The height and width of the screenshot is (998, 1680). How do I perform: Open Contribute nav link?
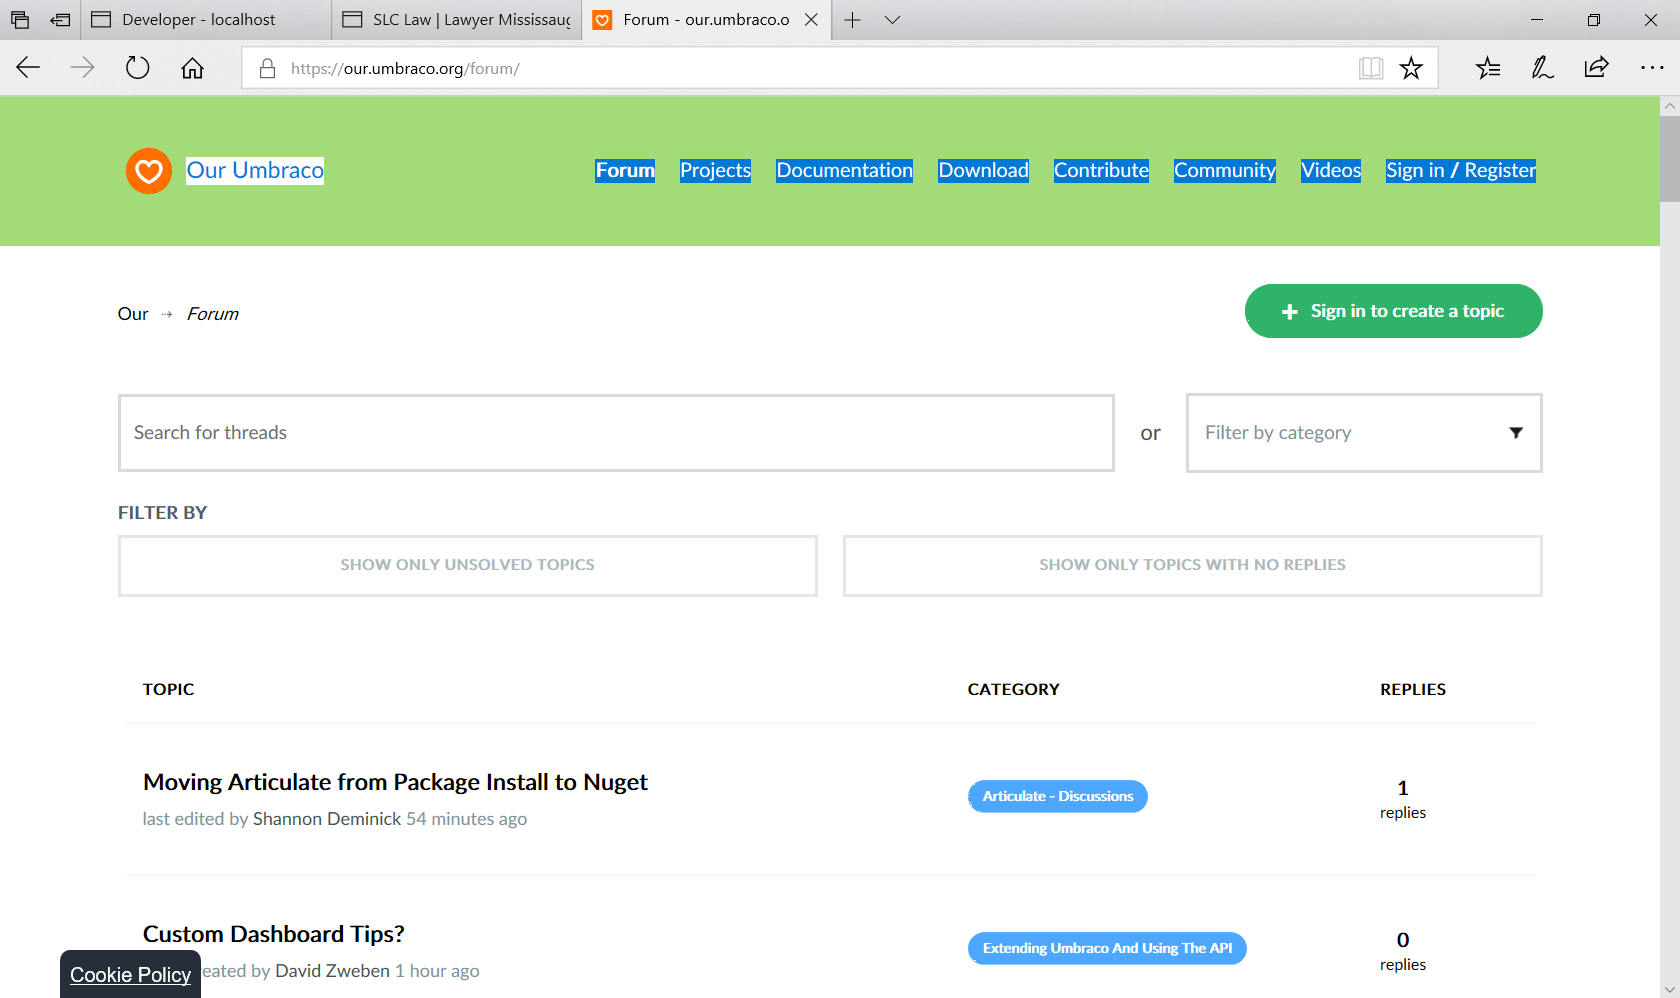[x=1101, y=171]
